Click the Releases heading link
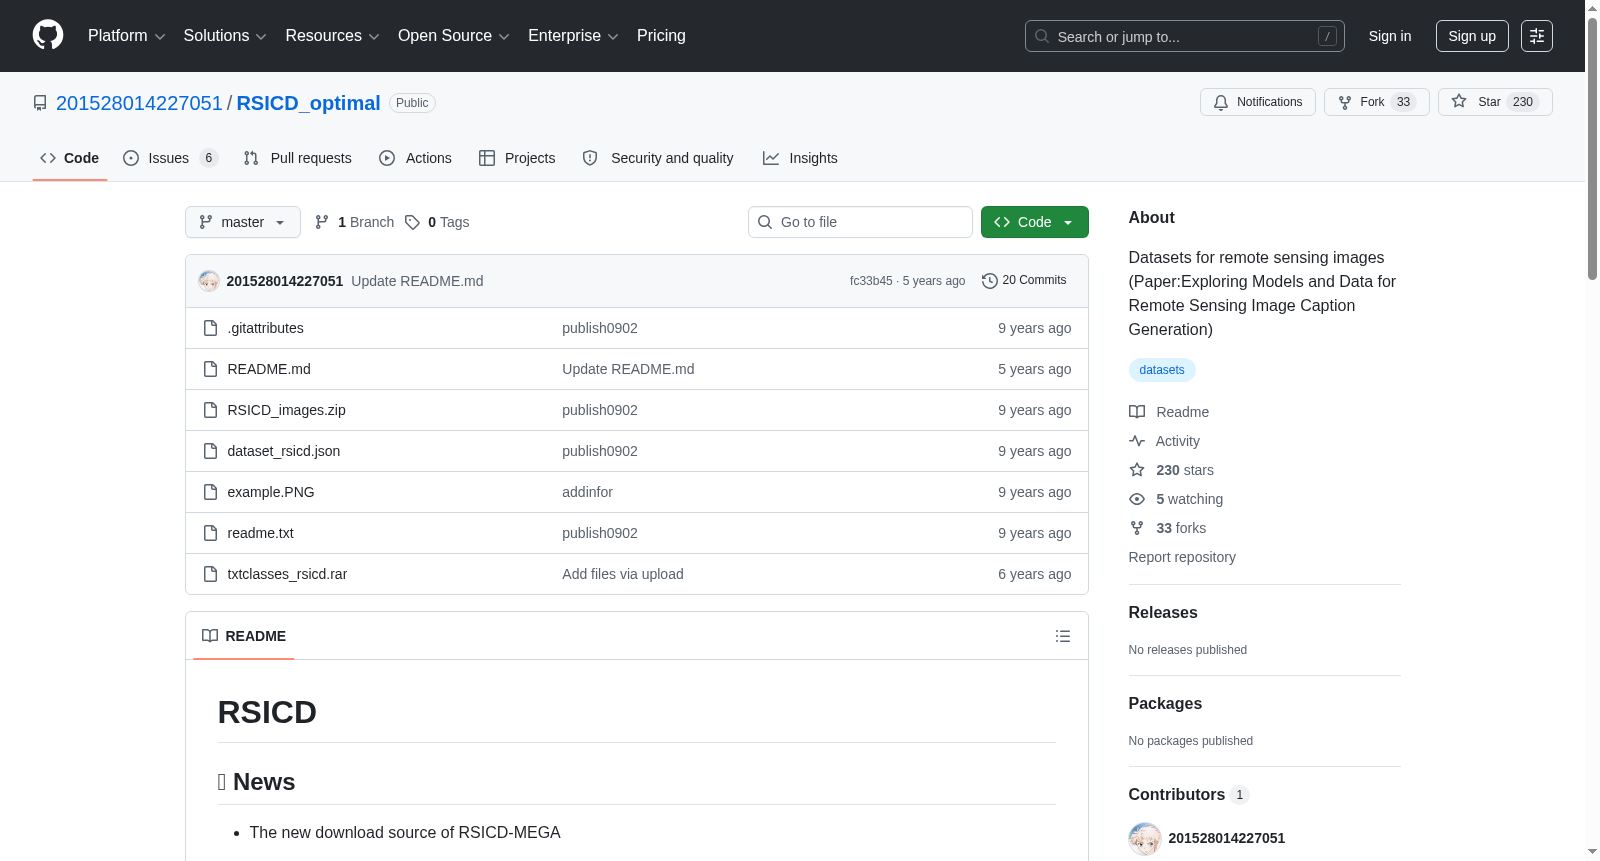This screenshot has height=861, width=1600. (1163, 613)
